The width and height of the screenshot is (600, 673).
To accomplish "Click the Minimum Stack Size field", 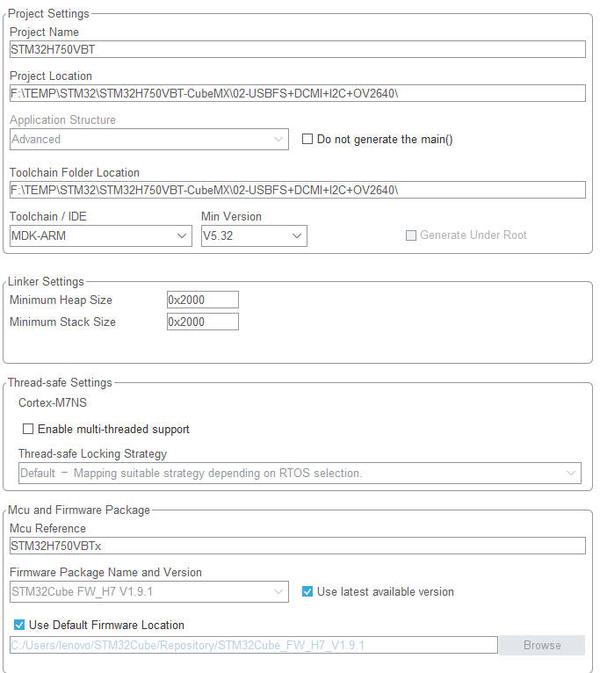I will [203, 322].
